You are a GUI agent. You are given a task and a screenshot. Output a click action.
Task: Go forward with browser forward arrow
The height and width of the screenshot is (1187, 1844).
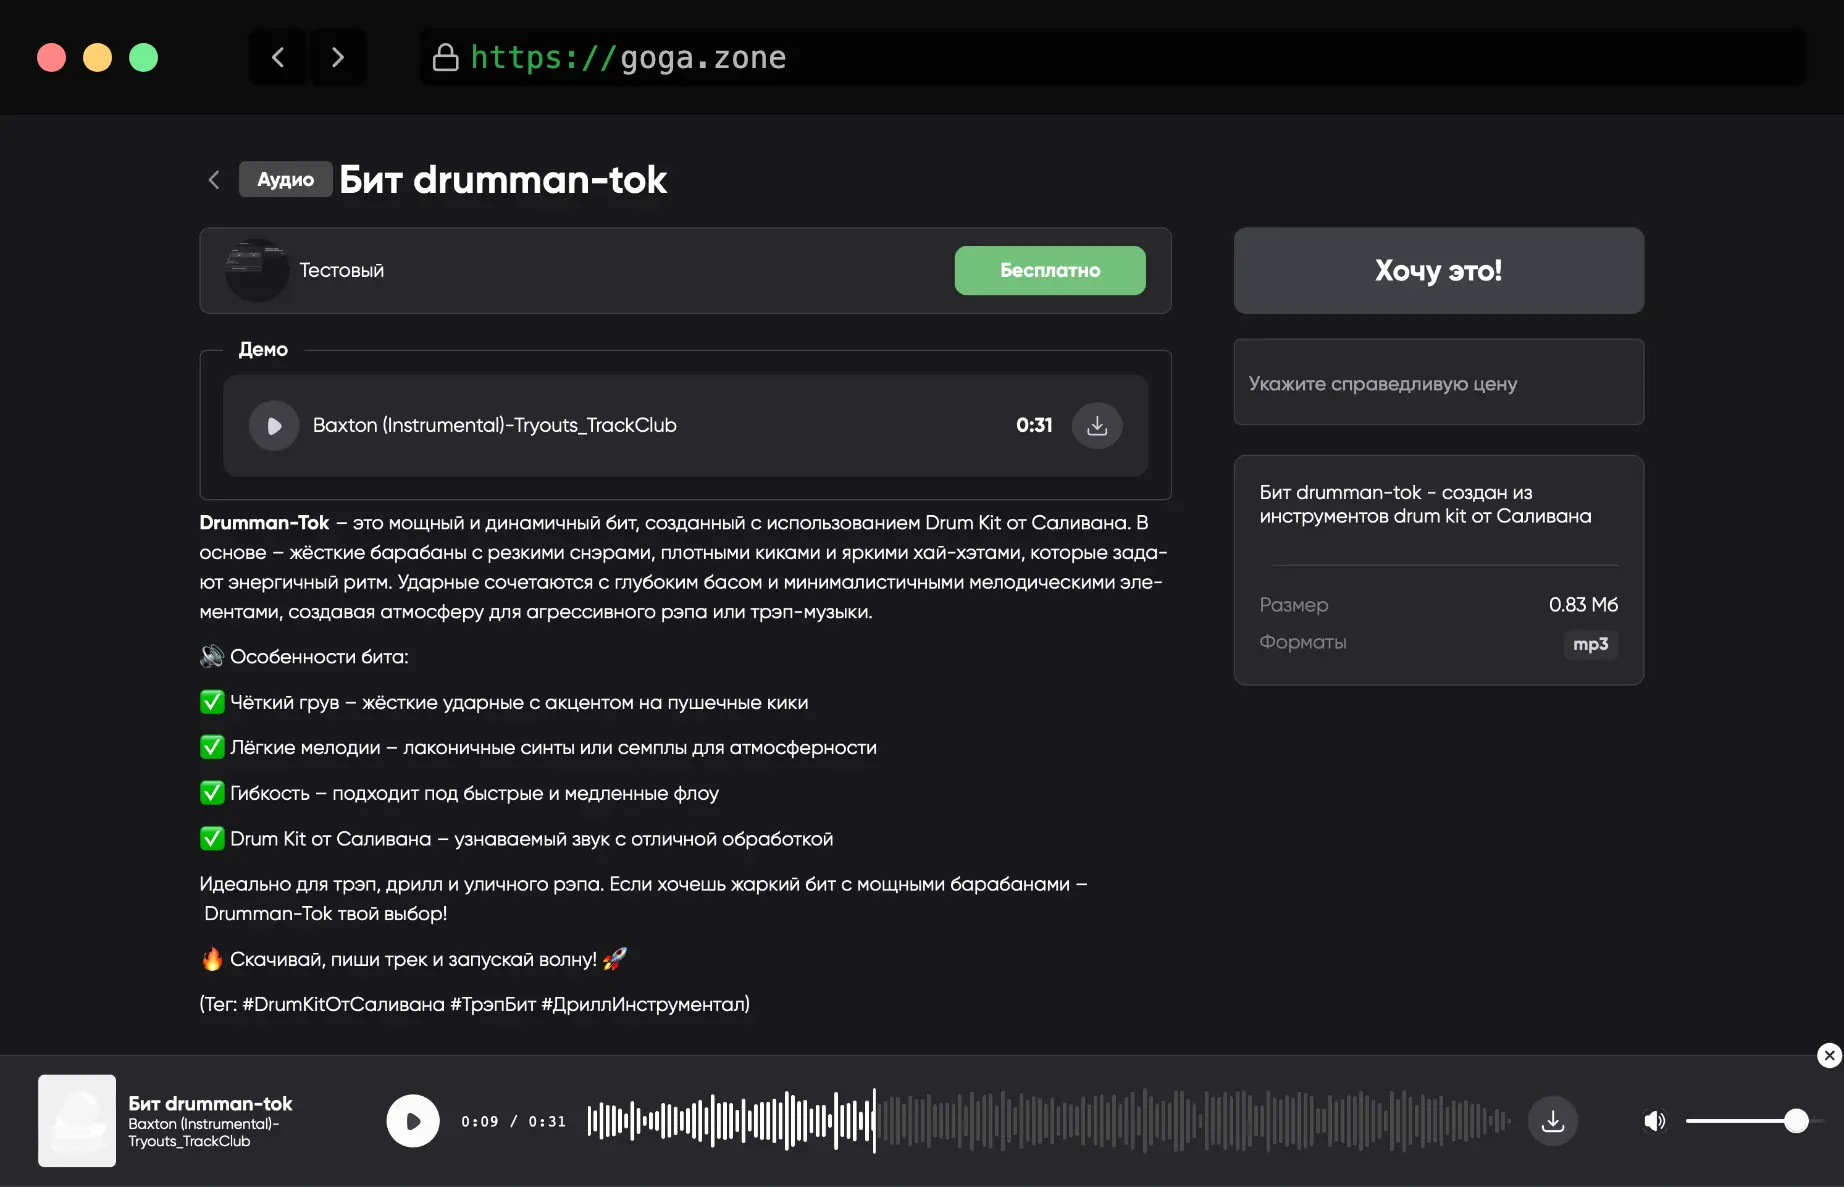pyautogui.click(x=338, y=57)
